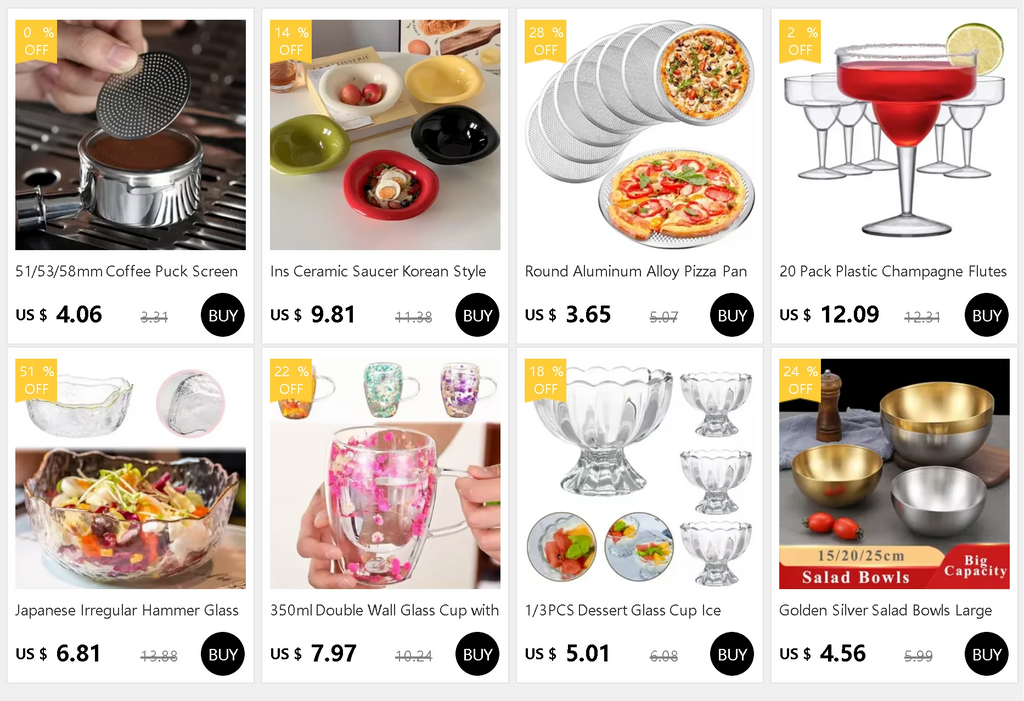Click BUY for the Coffee Puck Screen
This screenshot has height=701, width=1024.
[223, 315]
